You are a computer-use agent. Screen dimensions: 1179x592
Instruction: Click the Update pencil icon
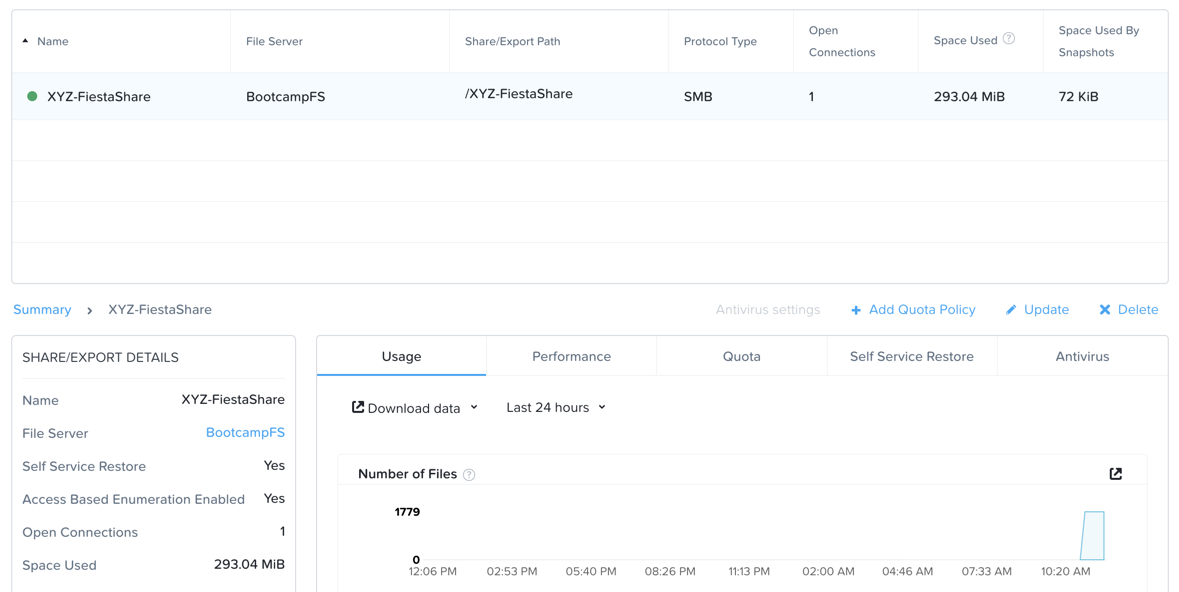coord(1011,310)
